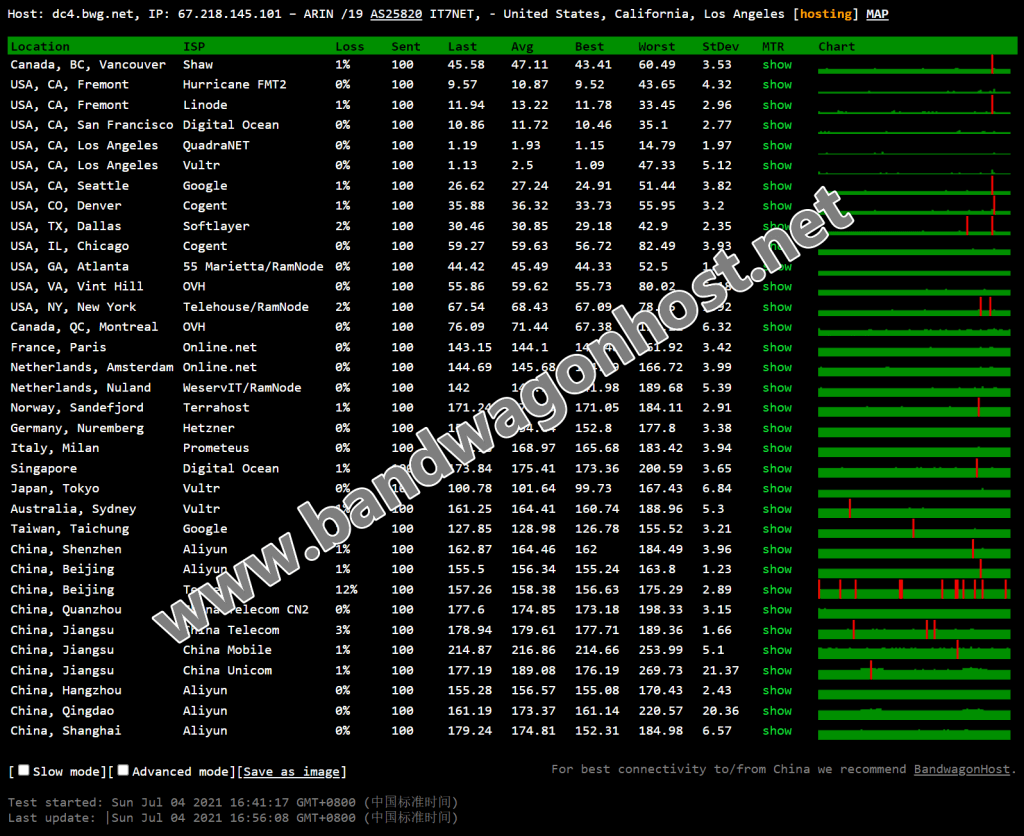Show MTR for Sydney Vultr row

pyautogui.click(x=777, y=508)
